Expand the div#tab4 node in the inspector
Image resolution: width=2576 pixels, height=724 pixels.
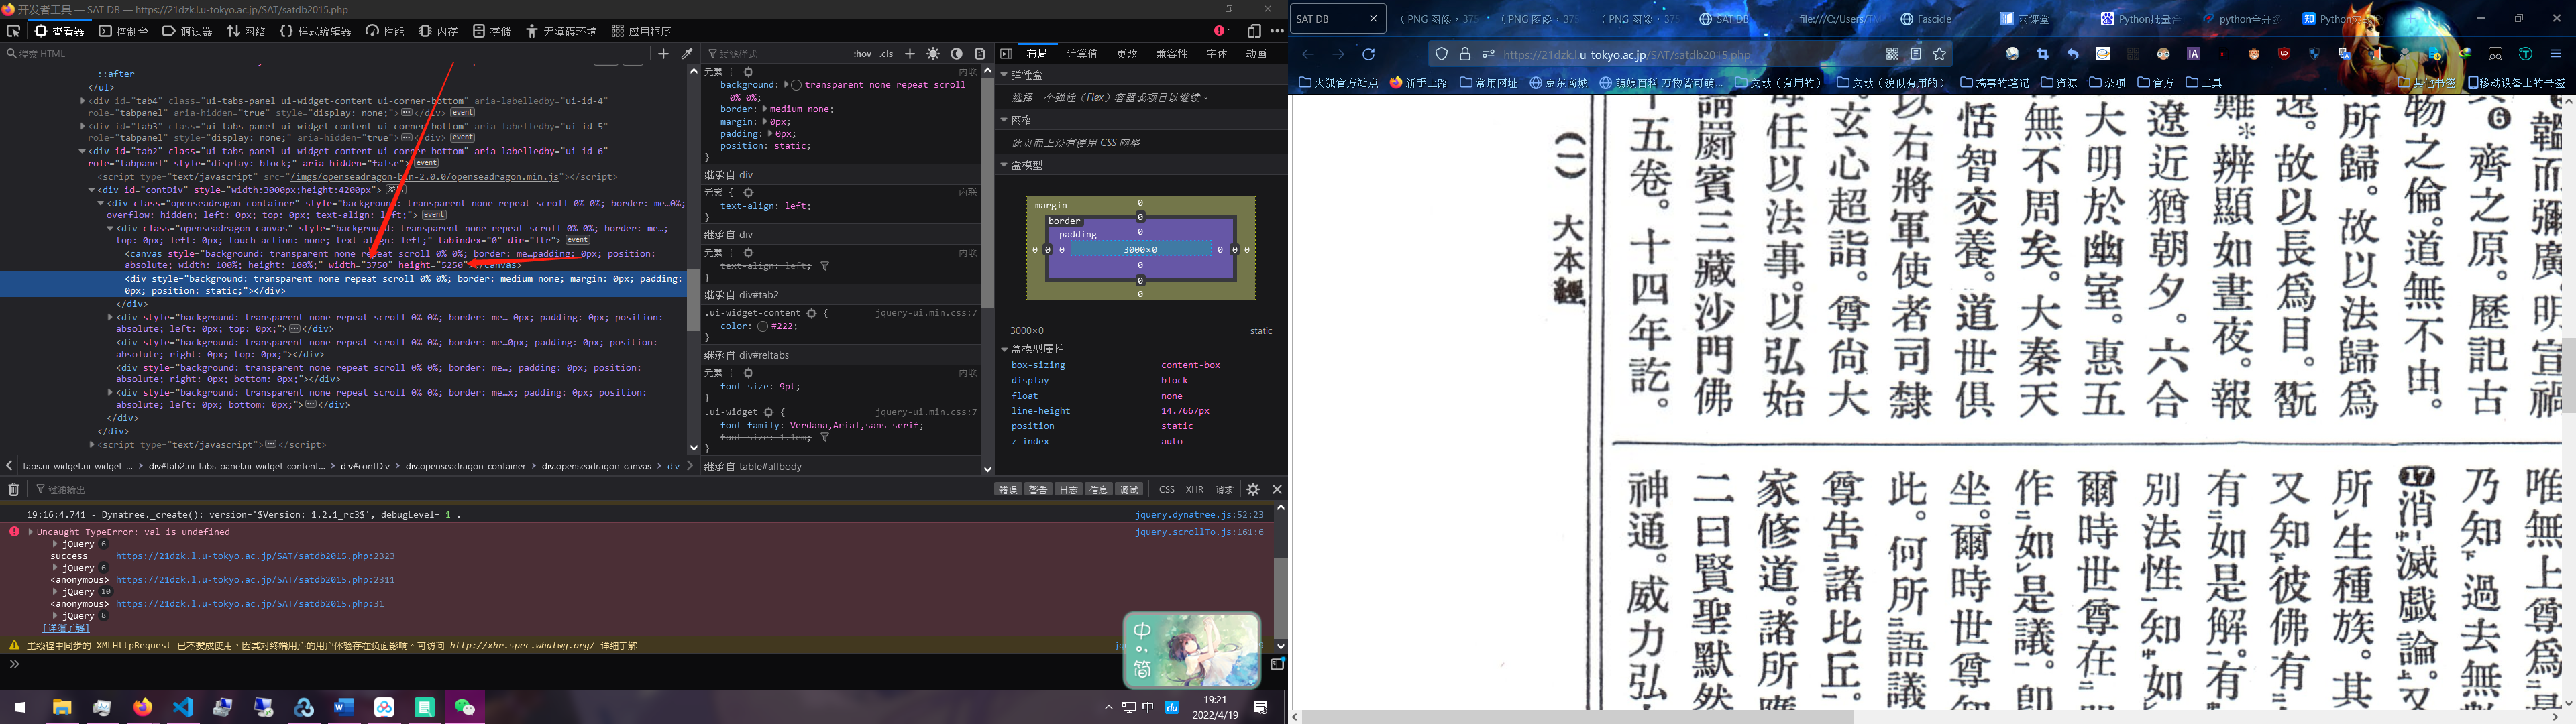(x=83, y=100)
